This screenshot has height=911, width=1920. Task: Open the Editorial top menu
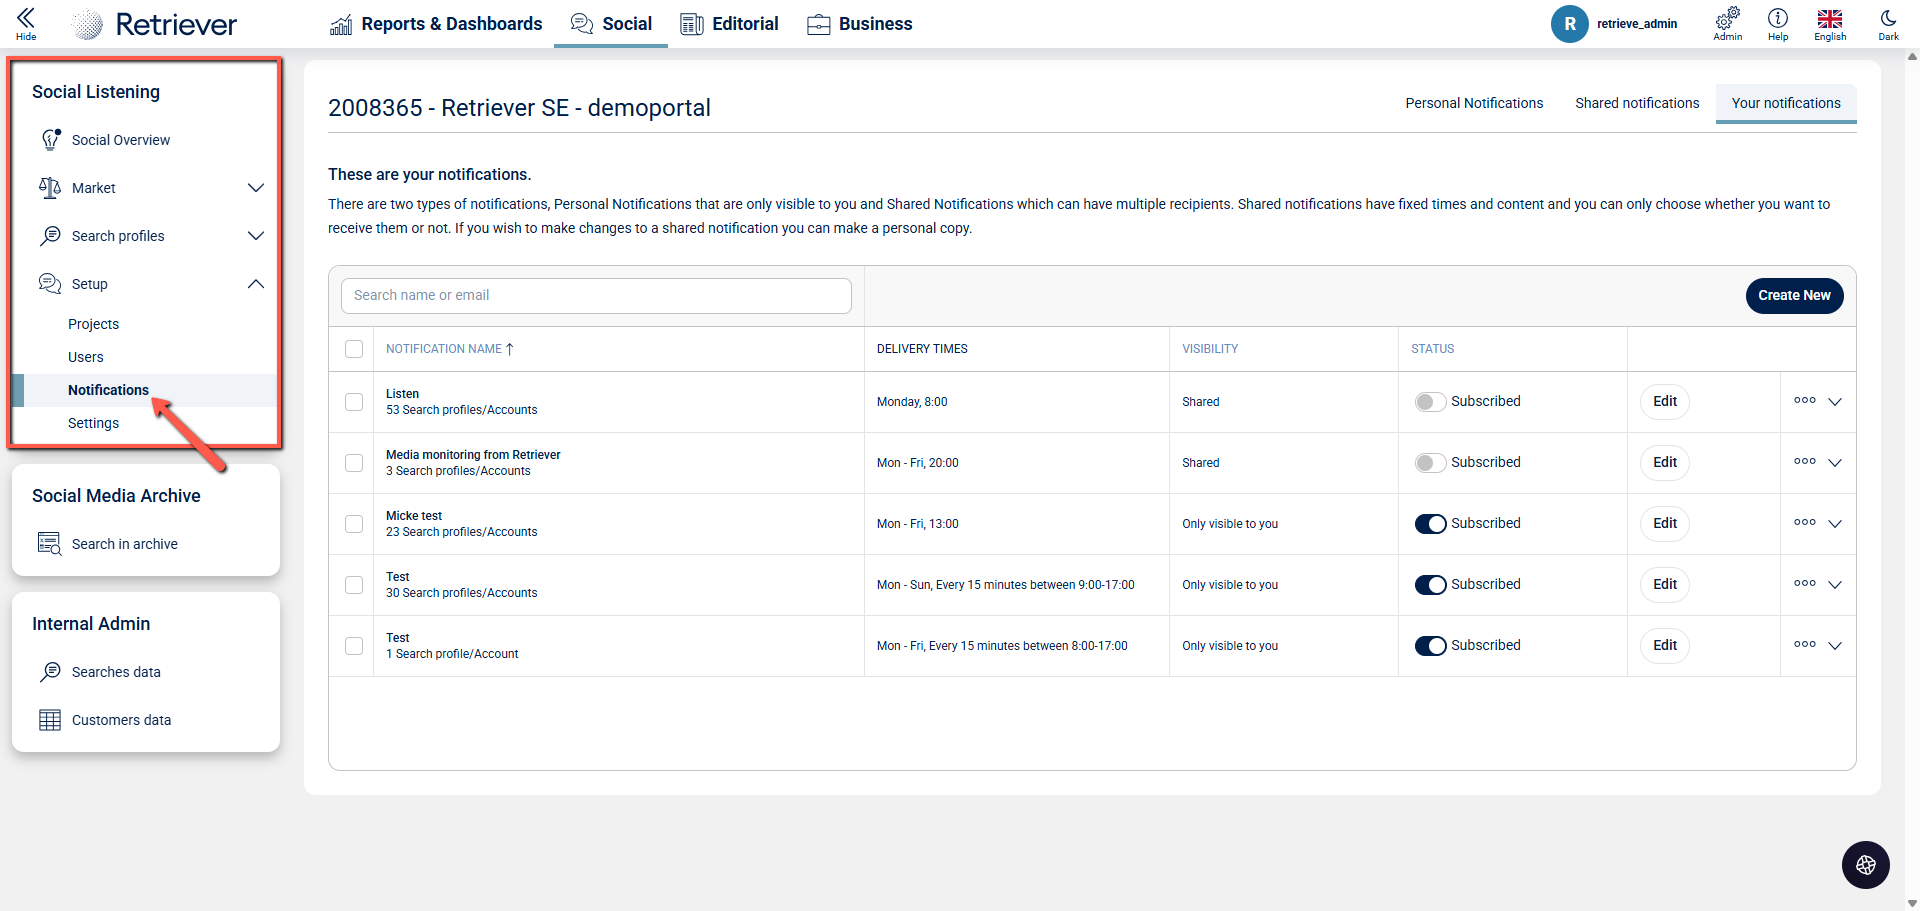coord(729,24)
